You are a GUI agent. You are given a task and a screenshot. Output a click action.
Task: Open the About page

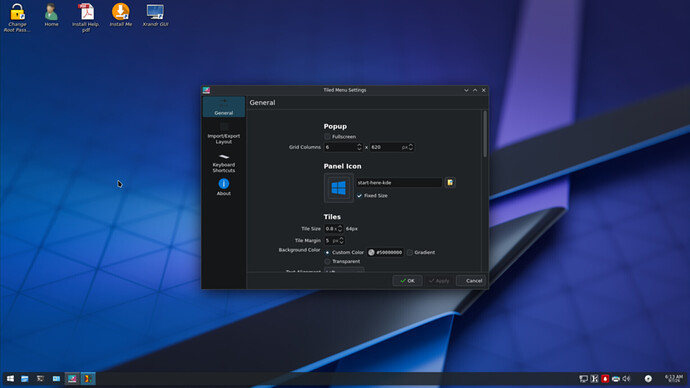(224, 187)
